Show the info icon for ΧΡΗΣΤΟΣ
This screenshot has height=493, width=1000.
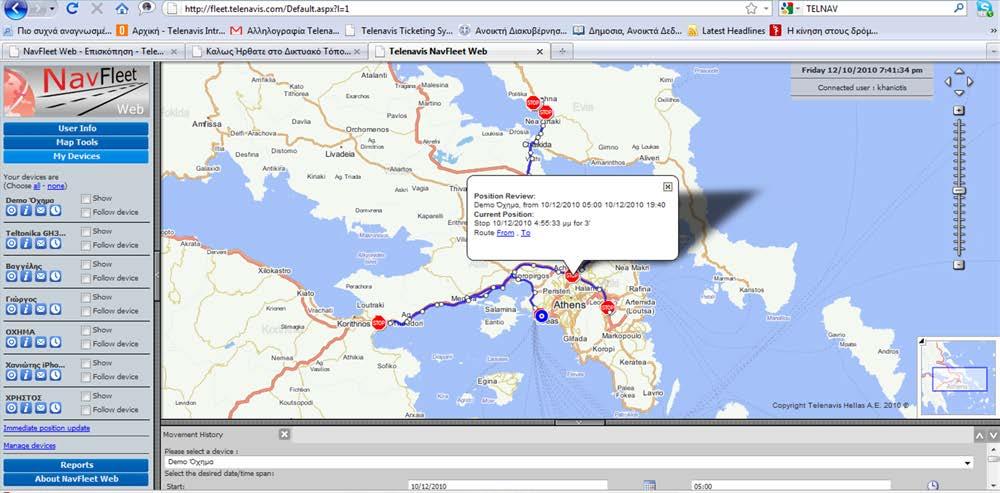tap(26, 408)
